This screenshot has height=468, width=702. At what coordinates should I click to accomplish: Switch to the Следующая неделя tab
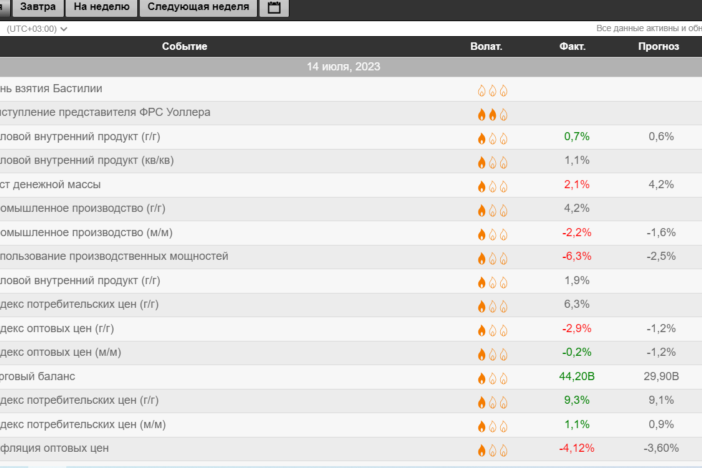[198, 7]
